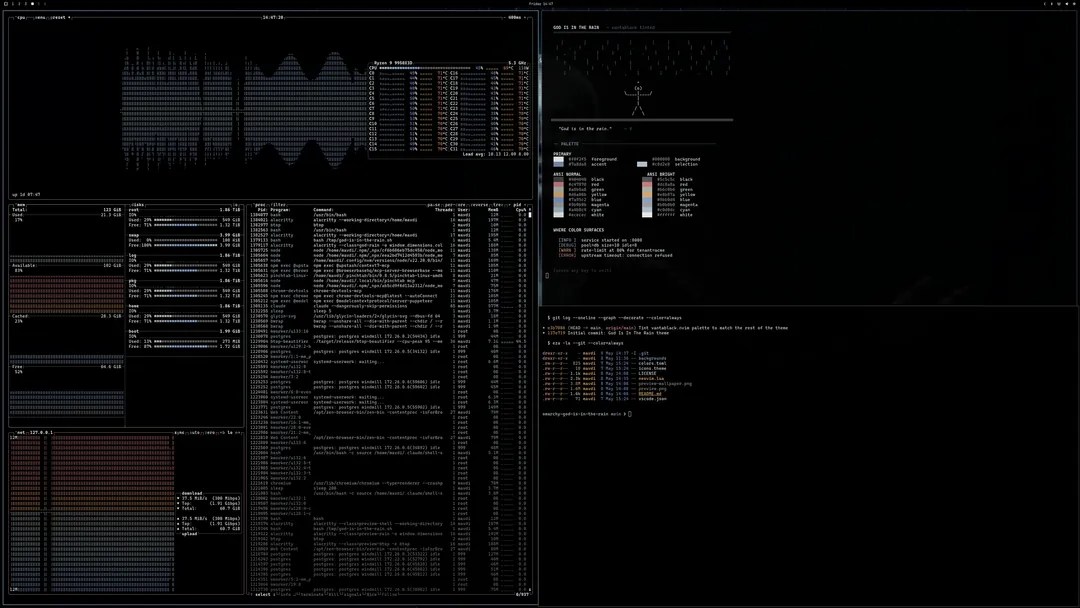Viewport: 1080px width, 608px height.
Task: Click terminate in btop bottom bar
Action: point(312,594)
